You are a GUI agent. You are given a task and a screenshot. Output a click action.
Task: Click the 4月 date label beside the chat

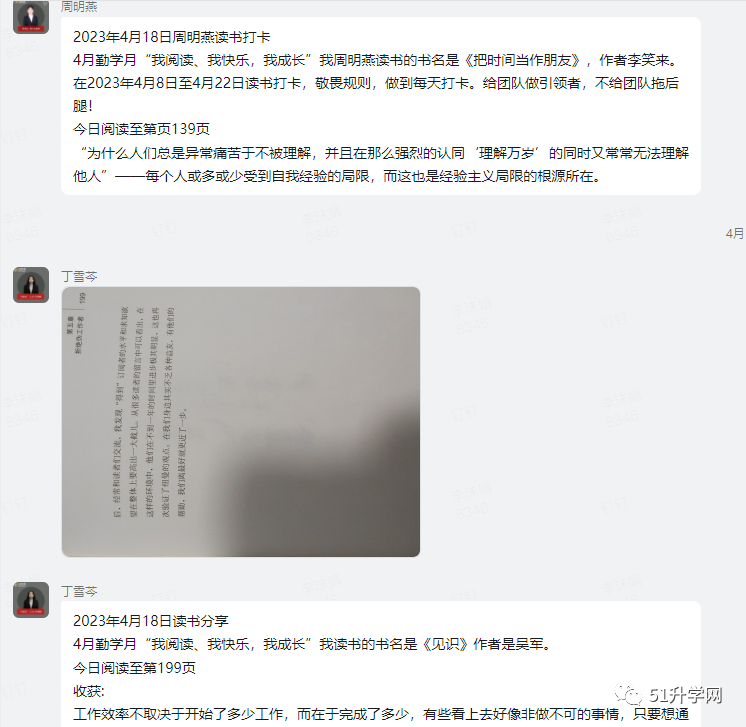pos(736,233)
